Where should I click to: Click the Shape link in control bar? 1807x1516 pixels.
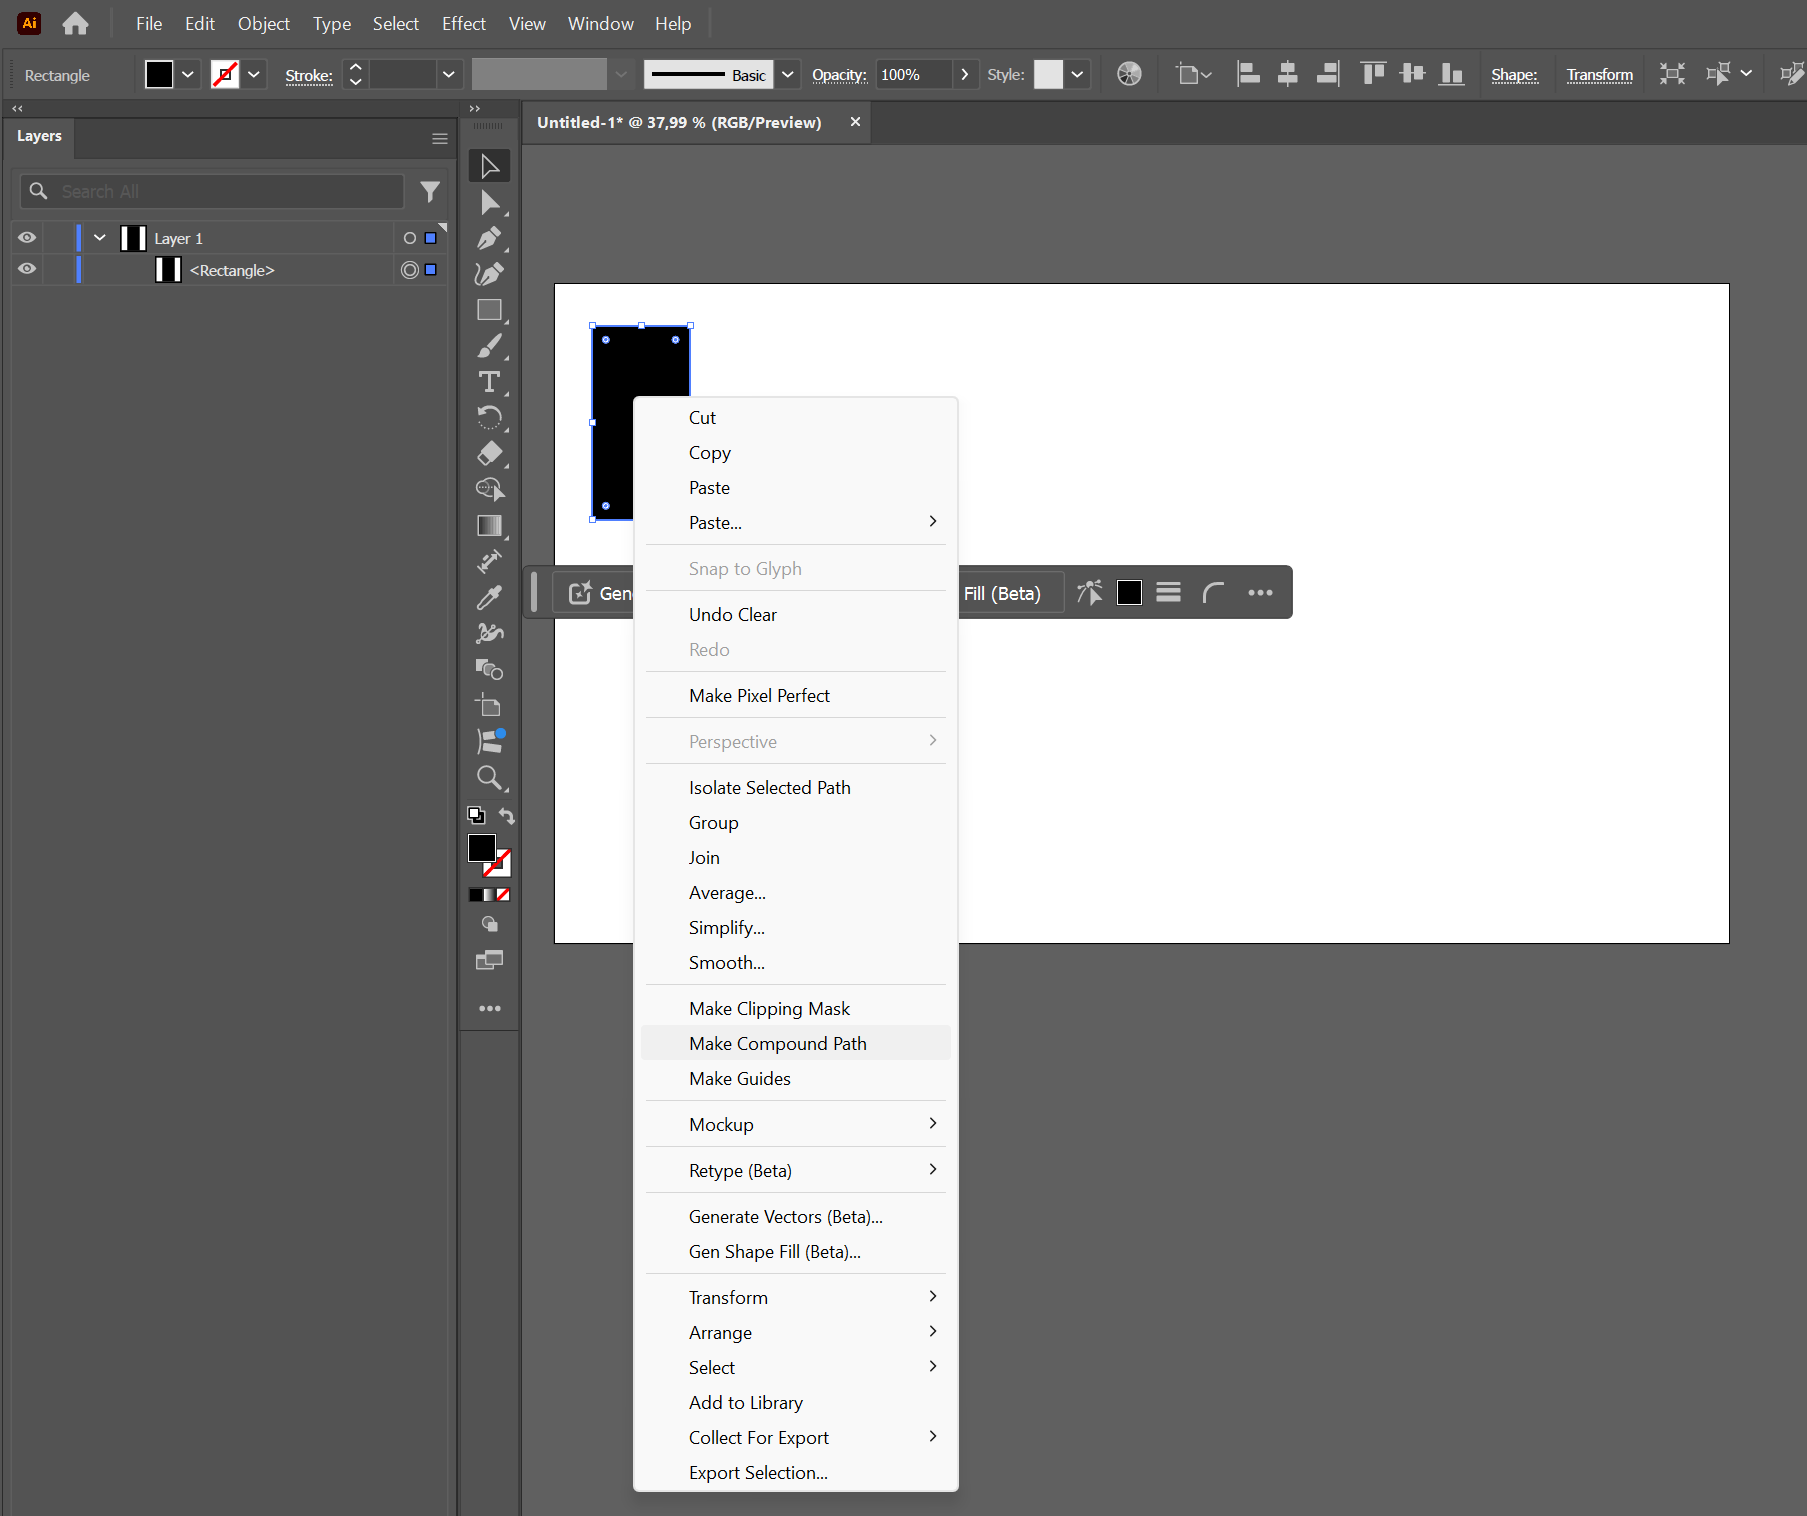click(x=1514, y=75)
